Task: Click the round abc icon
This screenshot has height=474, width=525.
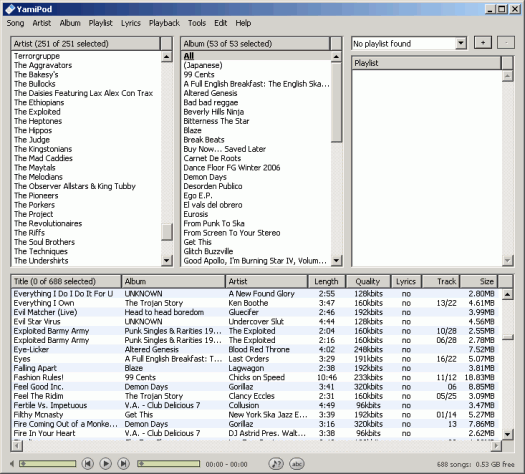Action: (x=297, y=464)
